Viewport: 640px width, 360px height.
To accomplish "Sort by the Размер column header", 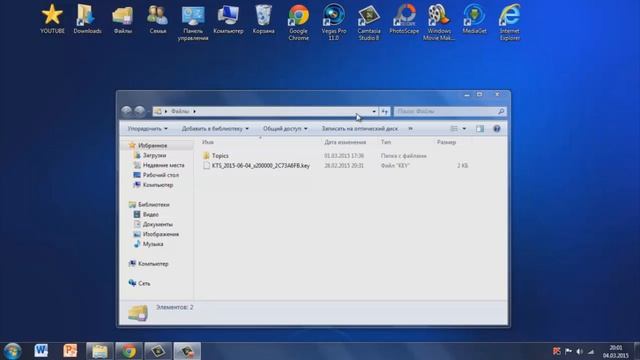I will point(446,142).
